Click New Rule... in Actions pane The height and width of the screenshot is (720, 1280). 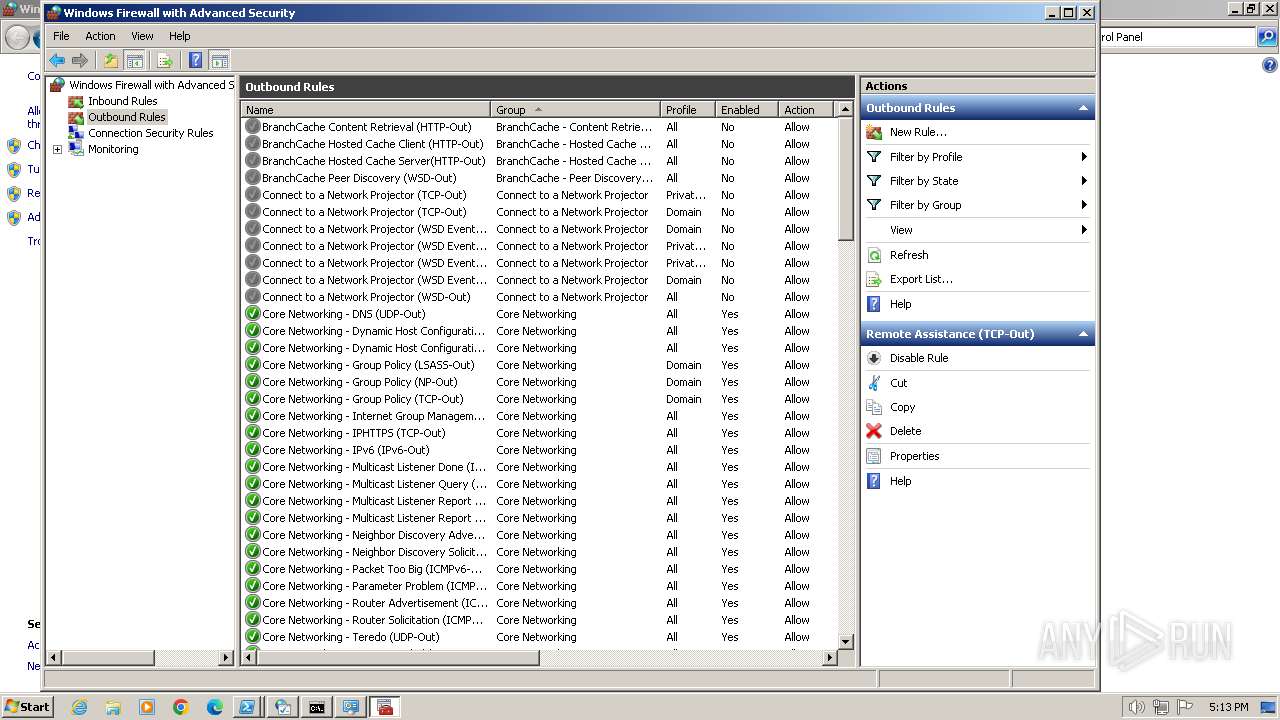click(x=918, y=132)
